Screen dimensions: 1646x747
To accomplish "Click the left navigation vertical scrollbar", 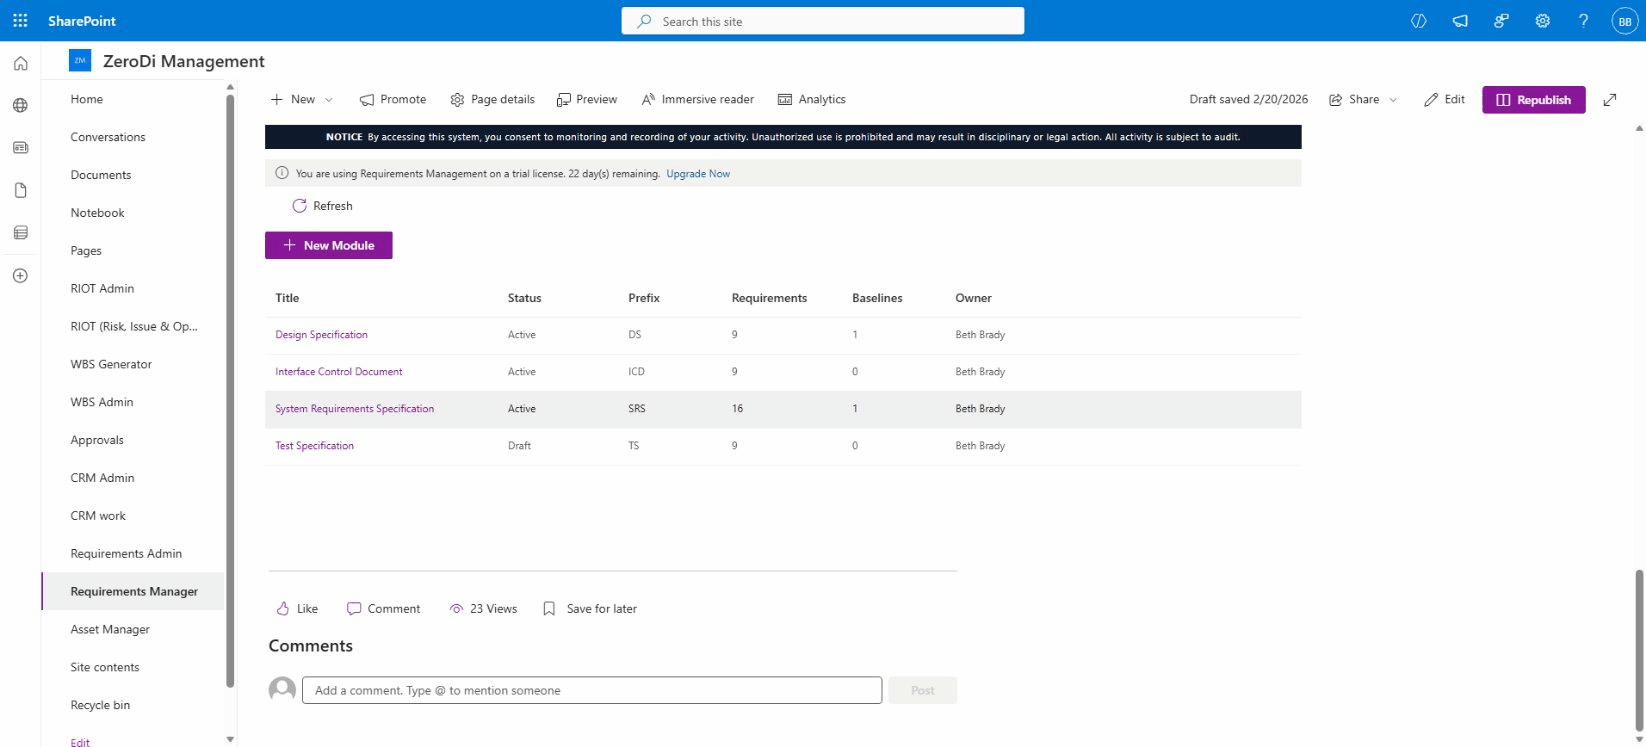I will 230,390.
